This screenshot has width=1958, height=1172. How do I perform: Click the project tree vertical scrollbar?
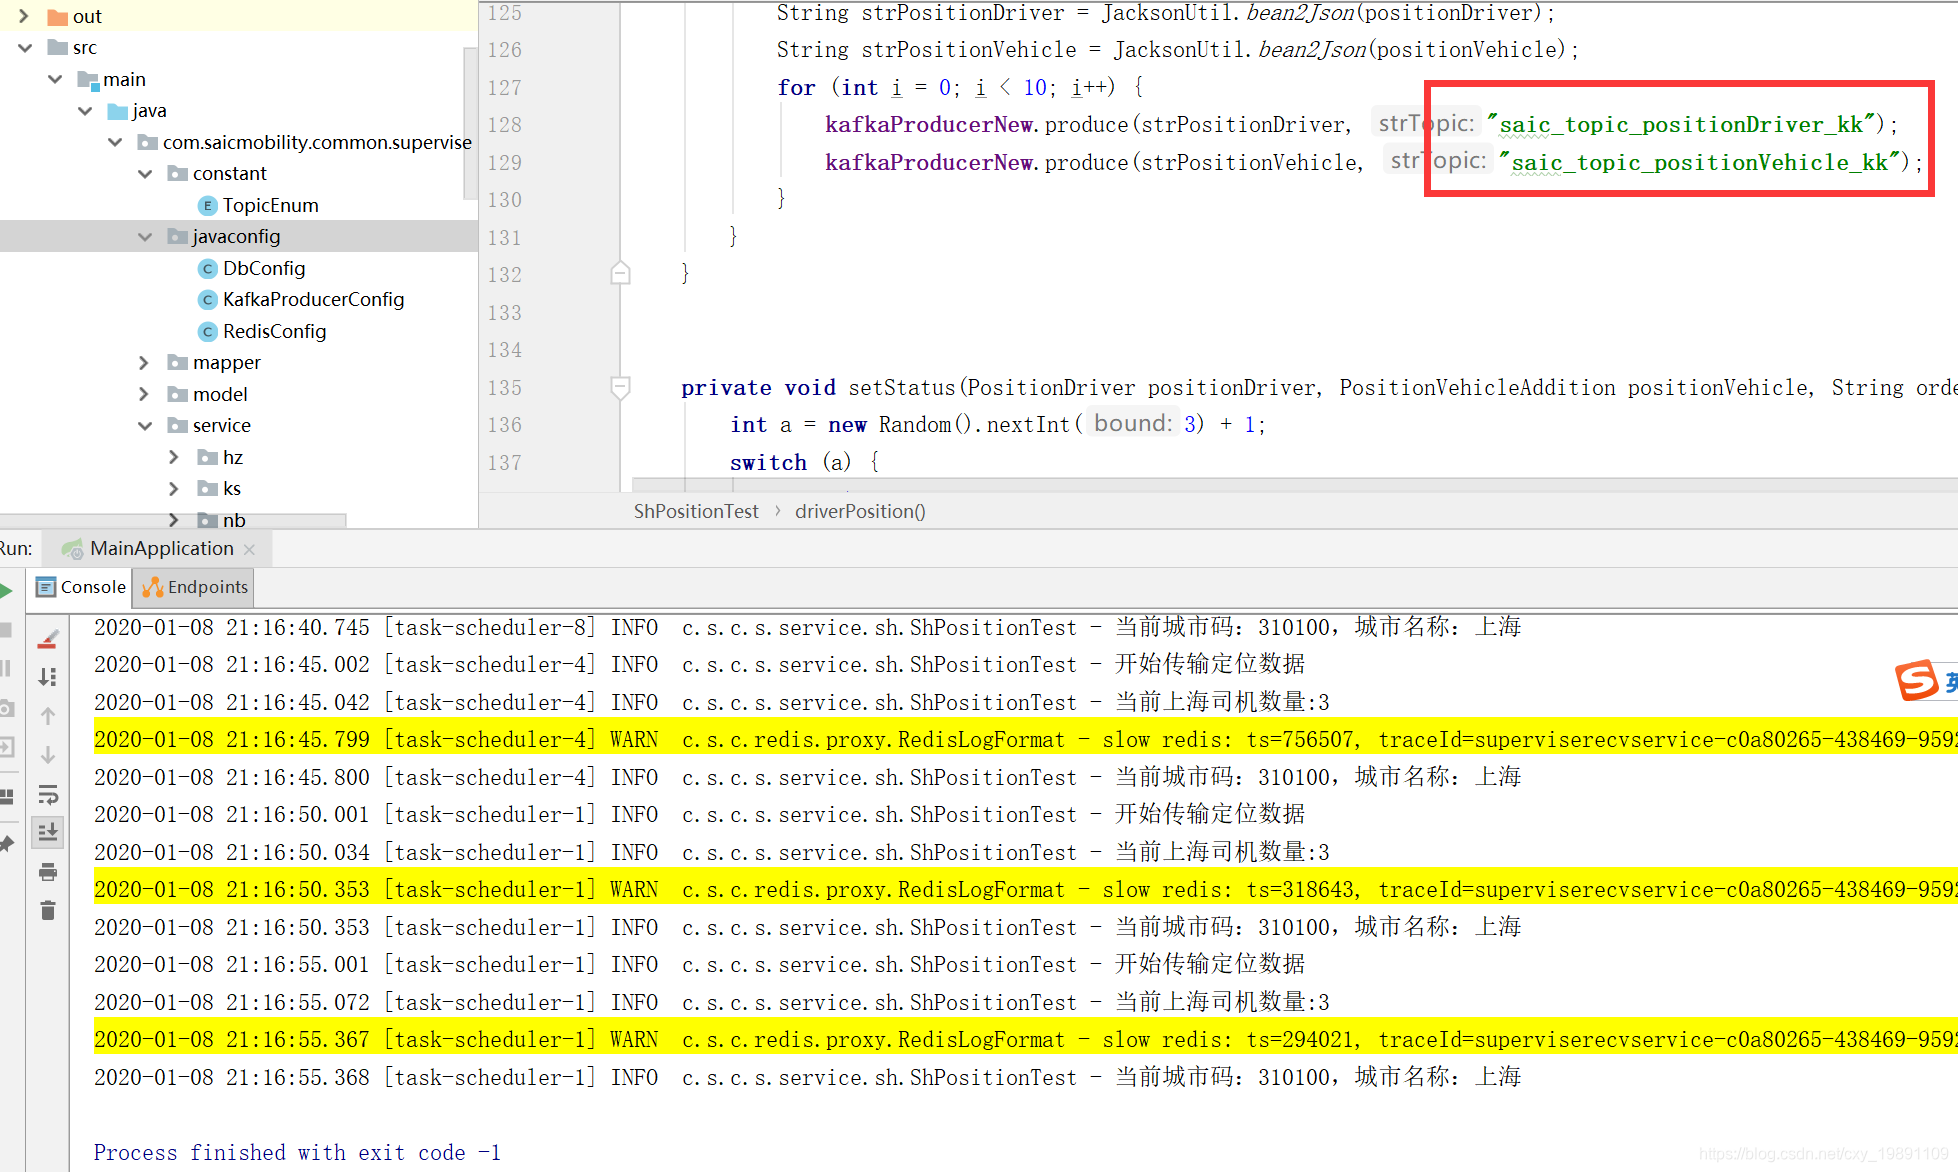[470, 123]
